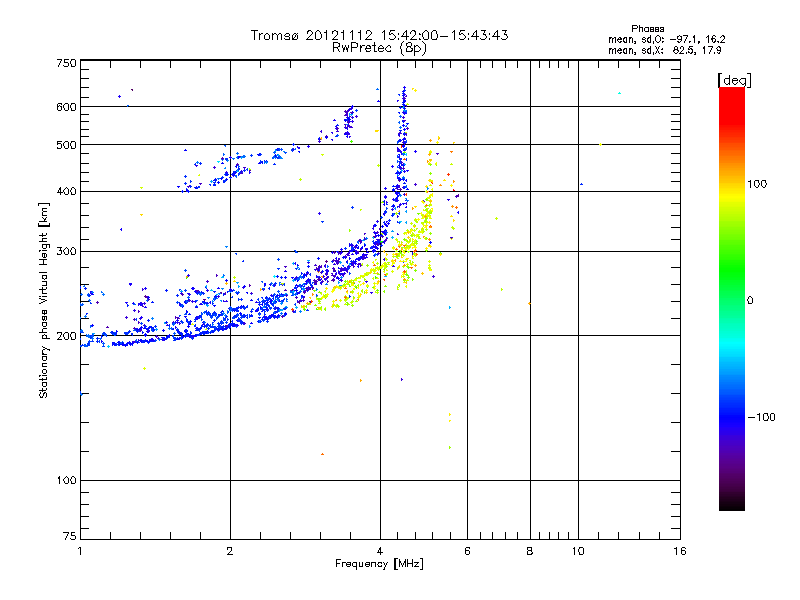
Task: Click the y-axis tick label '300'
Action: pos(66,252)
